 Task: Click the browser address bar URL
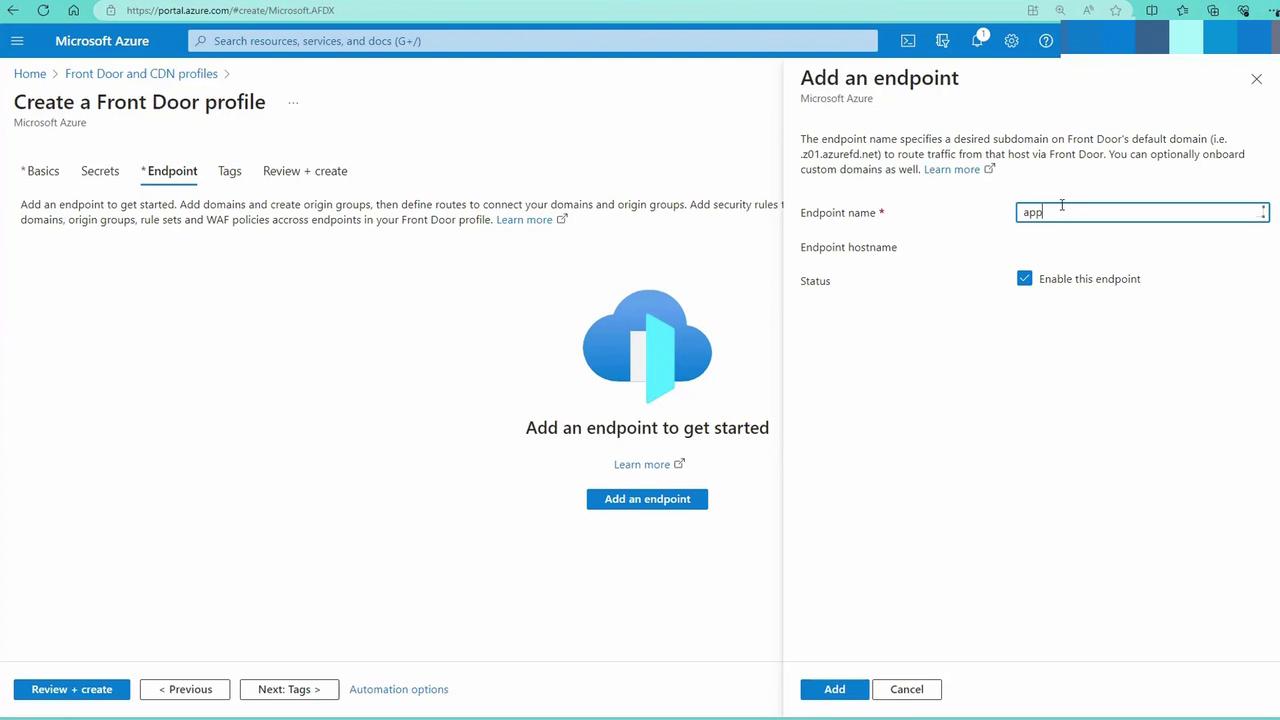(x=231, y=10)
